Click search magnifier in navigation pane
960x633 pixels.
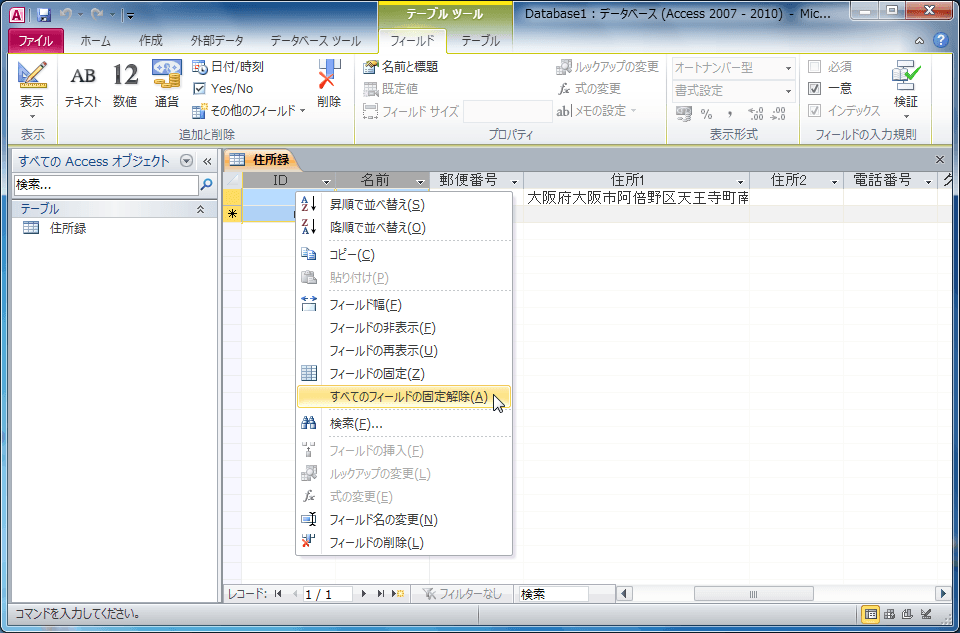207,184
